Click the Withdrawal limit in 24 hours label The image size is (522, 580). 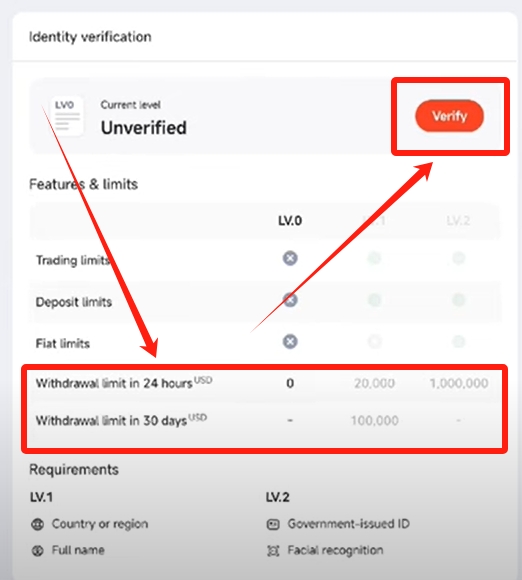click(x=124, y=383)
